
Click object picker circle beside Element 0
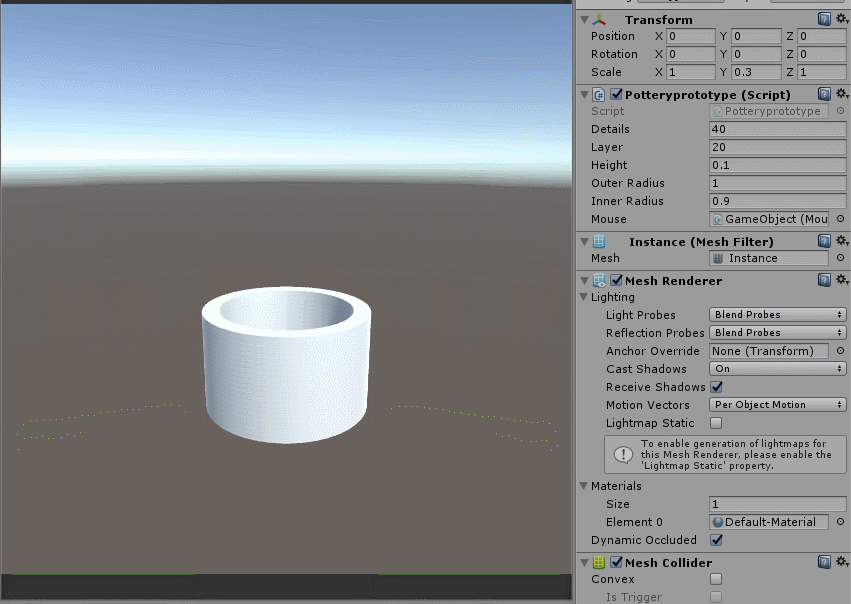click(x=840, y=522)
